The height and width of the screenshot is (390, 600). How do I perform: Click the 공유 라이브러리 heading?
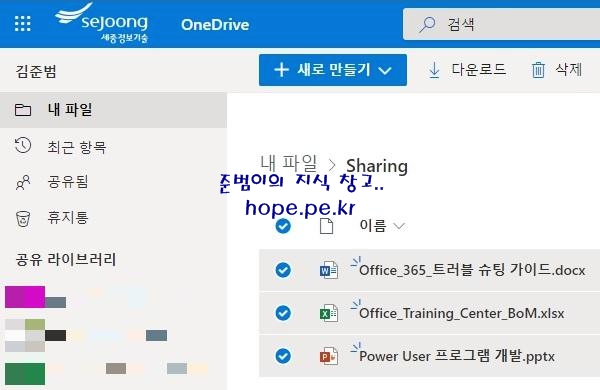tap(65, 259)
